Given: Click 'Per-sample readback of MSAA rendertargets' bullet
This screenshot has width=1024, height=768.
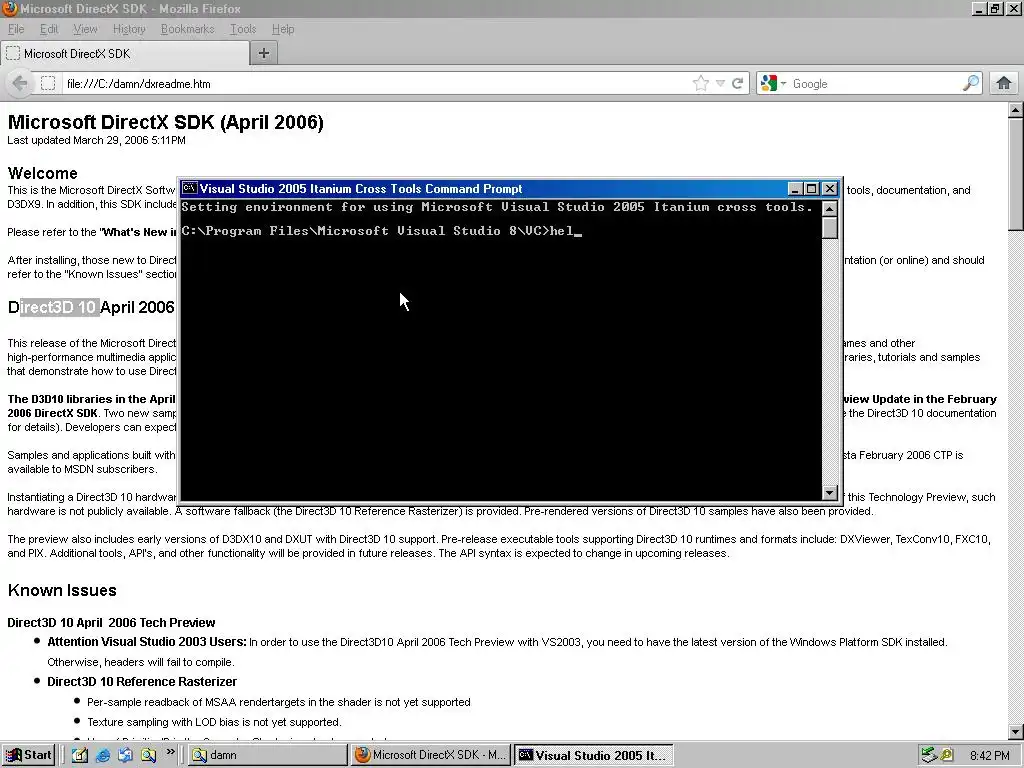Looking at the screenshot, I should tap(279, 702).
